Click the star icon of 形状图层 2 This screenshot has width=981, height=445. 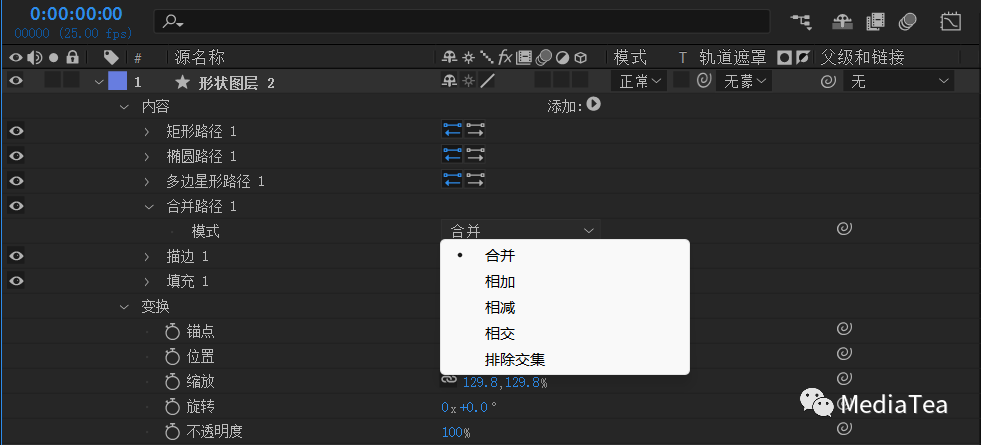tap(181, 82)
